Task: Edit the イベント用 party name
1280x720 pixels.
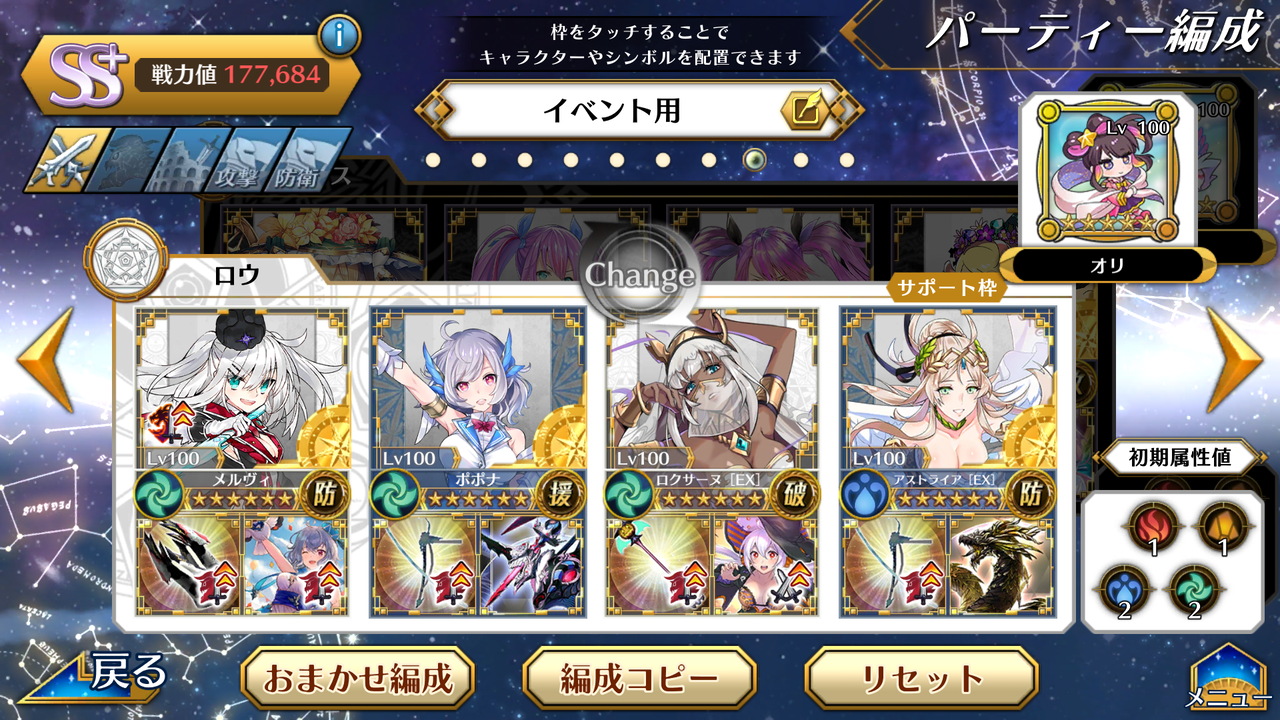Action: point(805,111)
